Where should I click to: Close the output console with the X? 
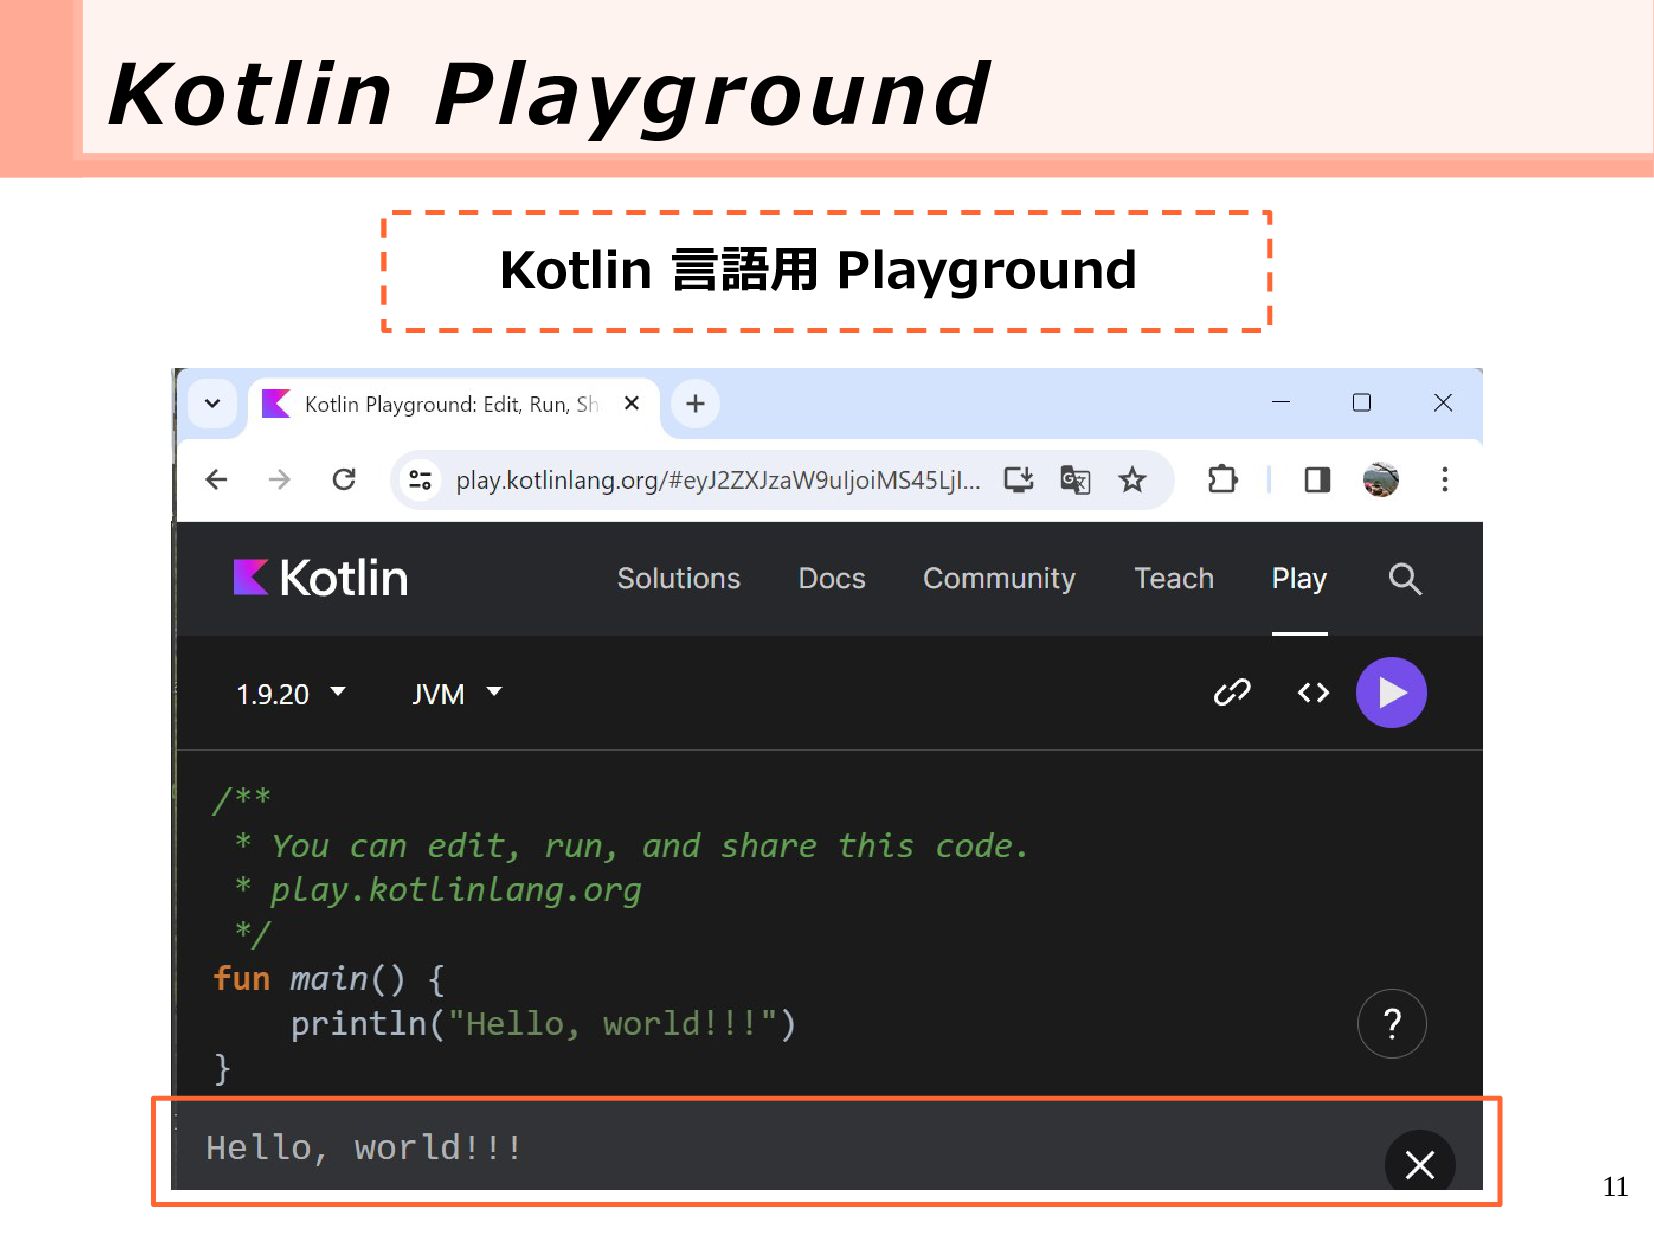point(1419,1163)
